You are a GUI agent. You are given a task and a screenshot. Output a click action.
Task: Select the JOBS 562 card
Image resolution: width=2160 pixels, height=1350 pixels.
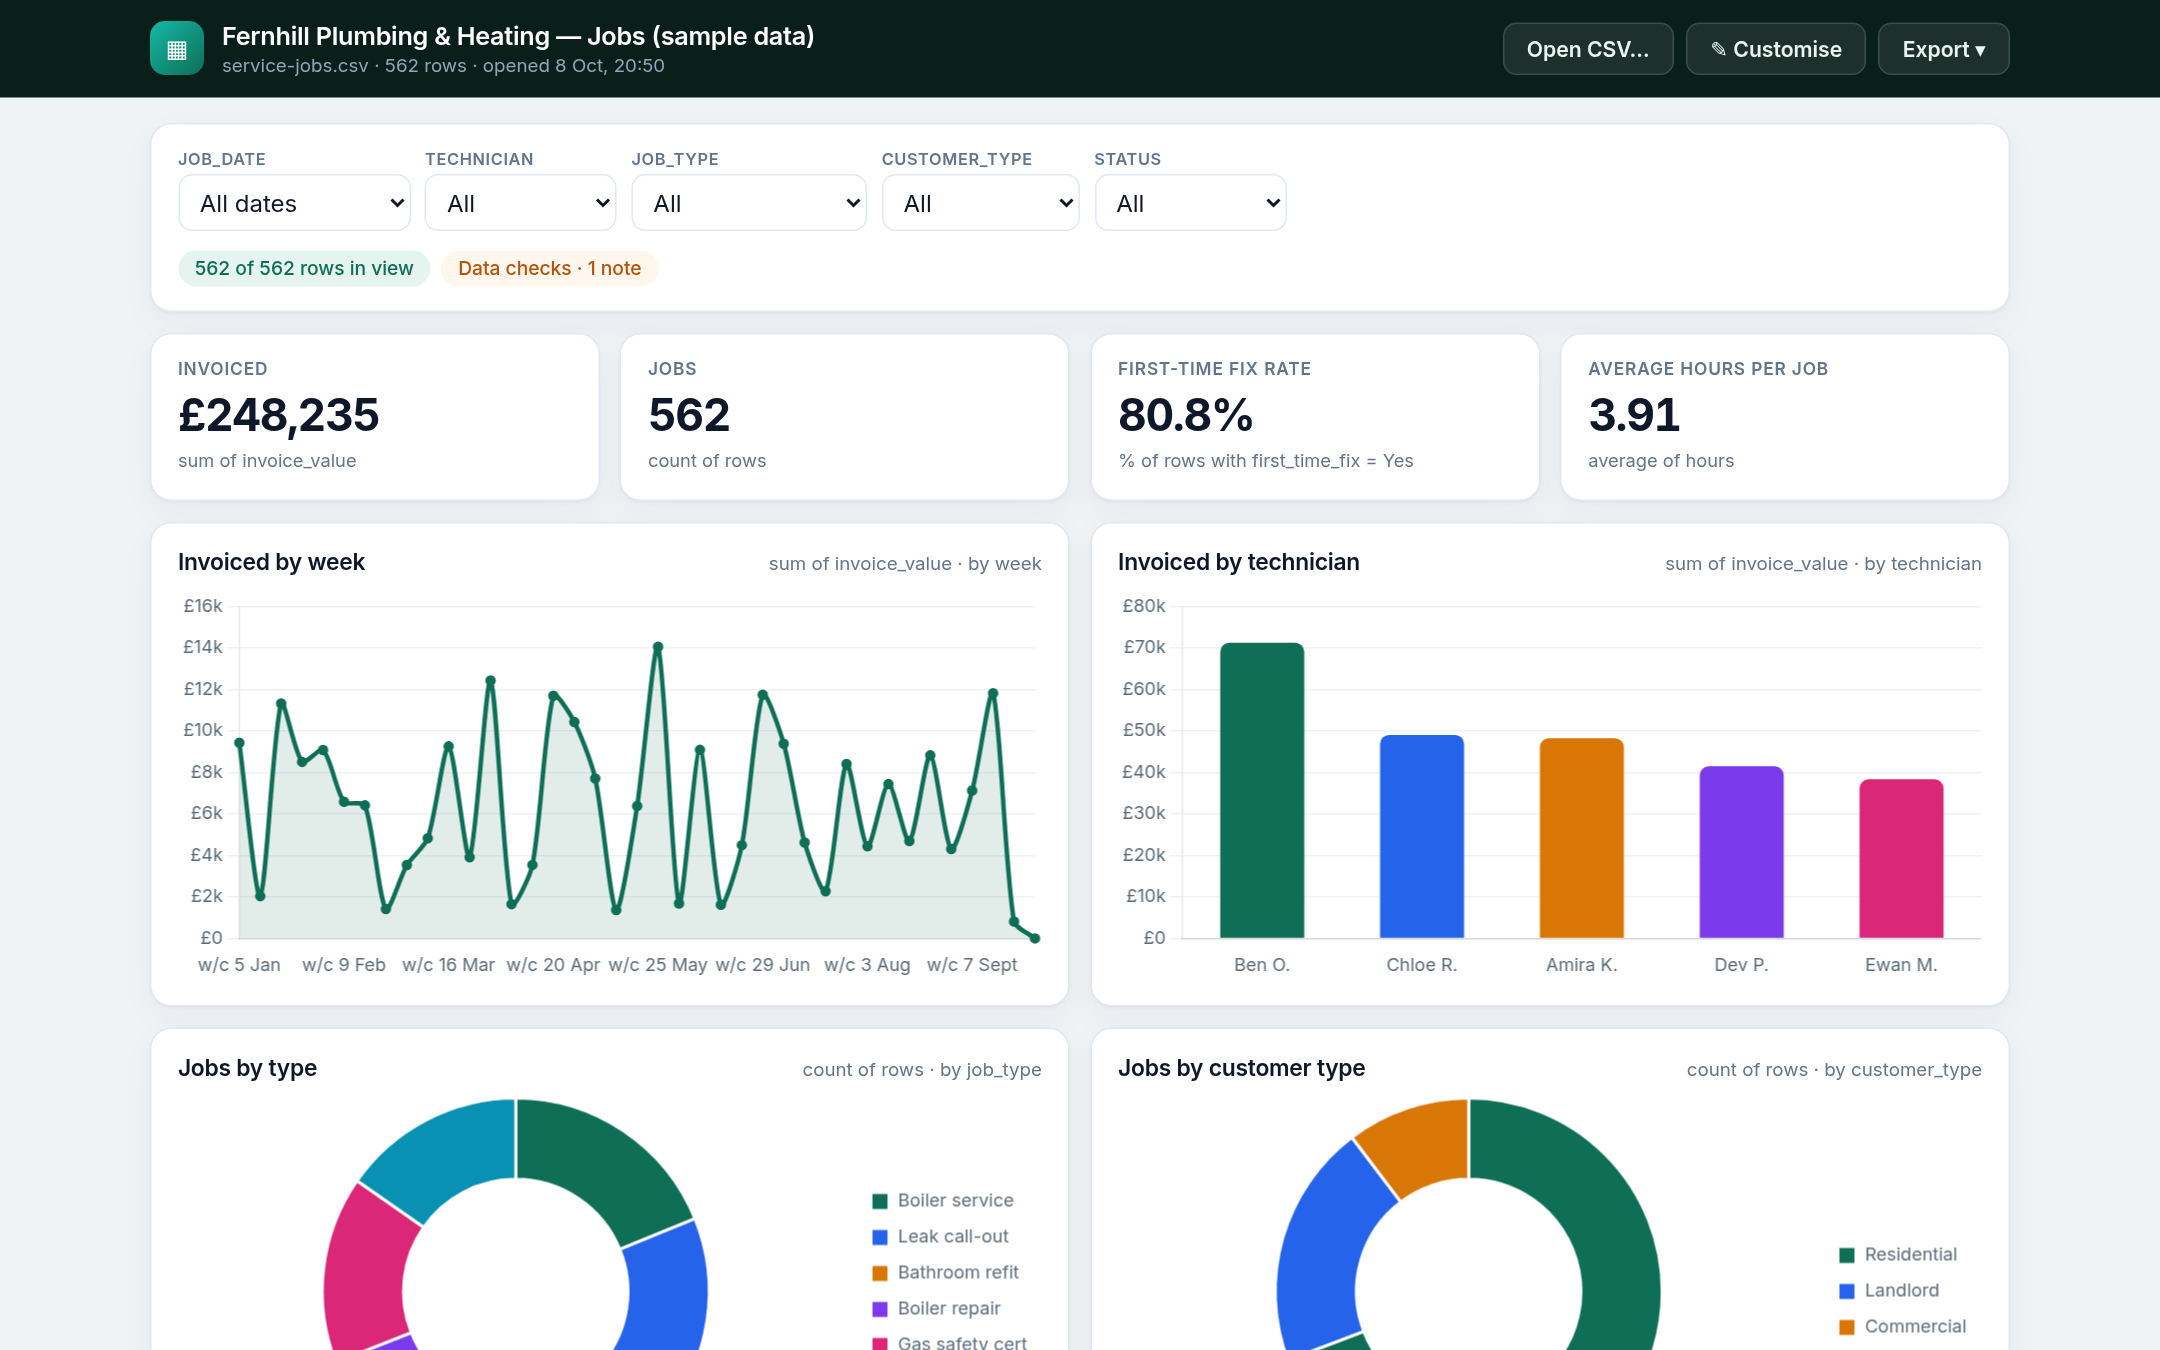point(845,417)
